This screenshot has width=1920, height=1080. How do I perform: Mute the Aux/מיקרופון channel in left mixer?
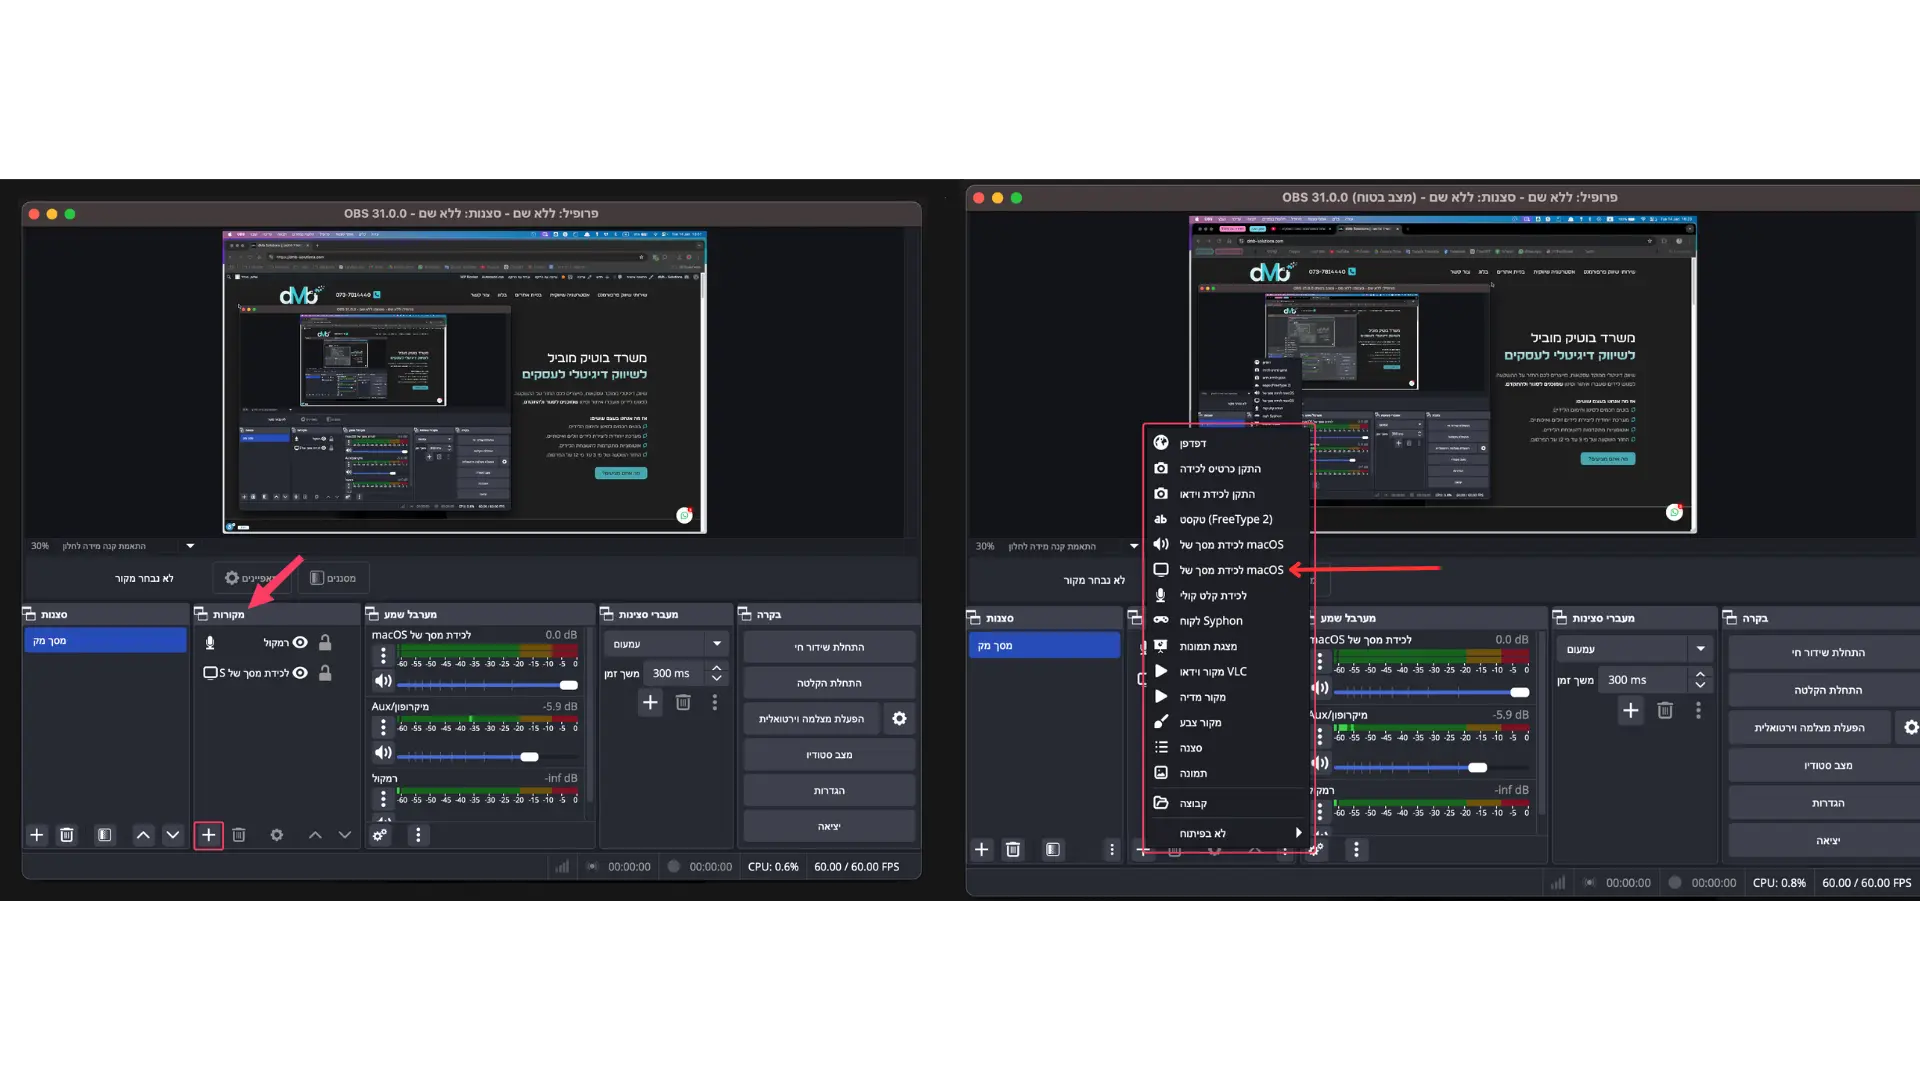(x=383, y=752)
